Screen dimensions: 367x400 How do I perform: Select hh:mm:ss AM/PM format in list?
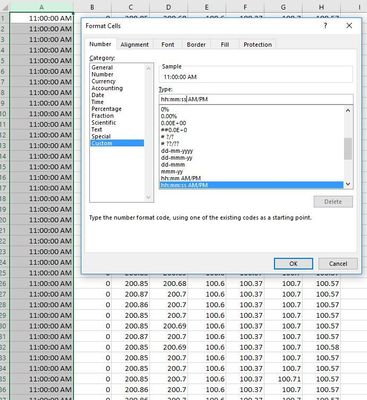pos(251,185)
